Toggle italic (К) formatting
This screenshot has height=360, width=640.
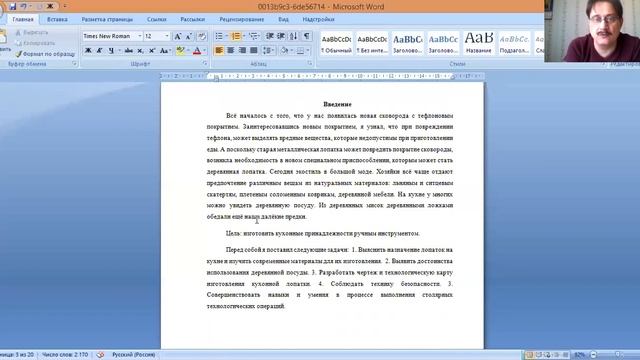99,51
